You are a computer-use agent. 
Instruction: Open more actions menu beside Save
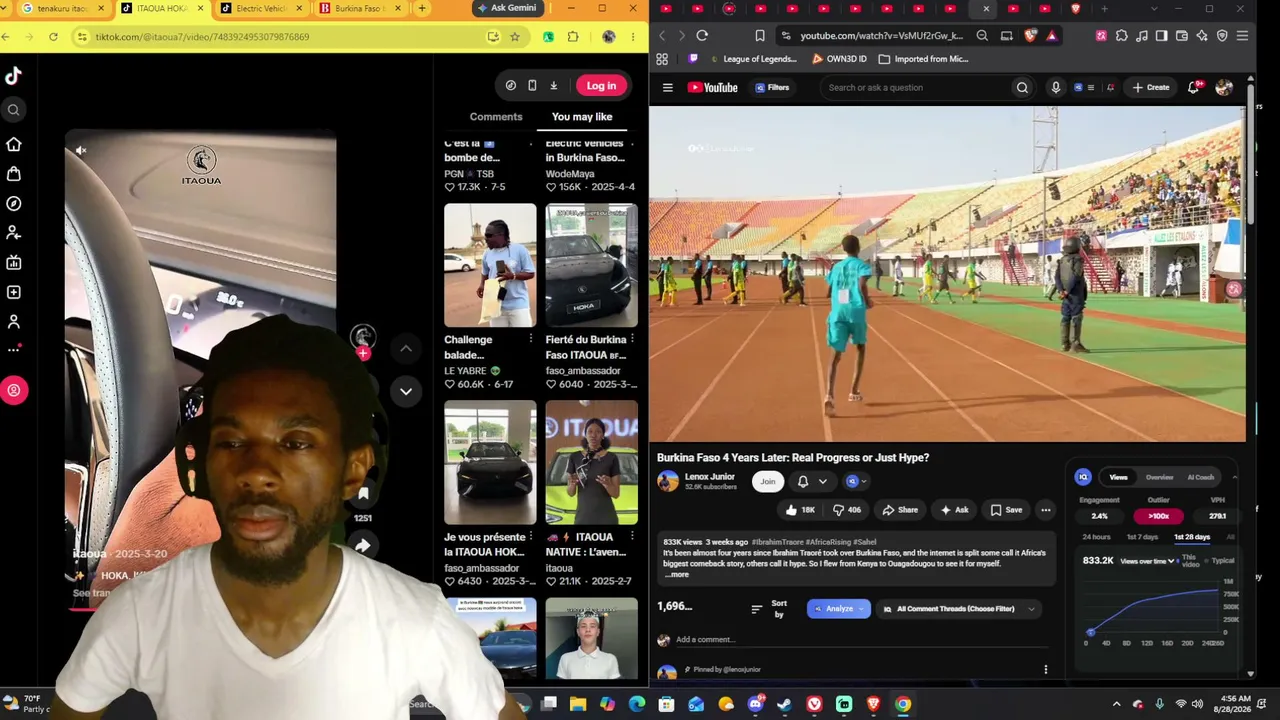[1046, 510]
